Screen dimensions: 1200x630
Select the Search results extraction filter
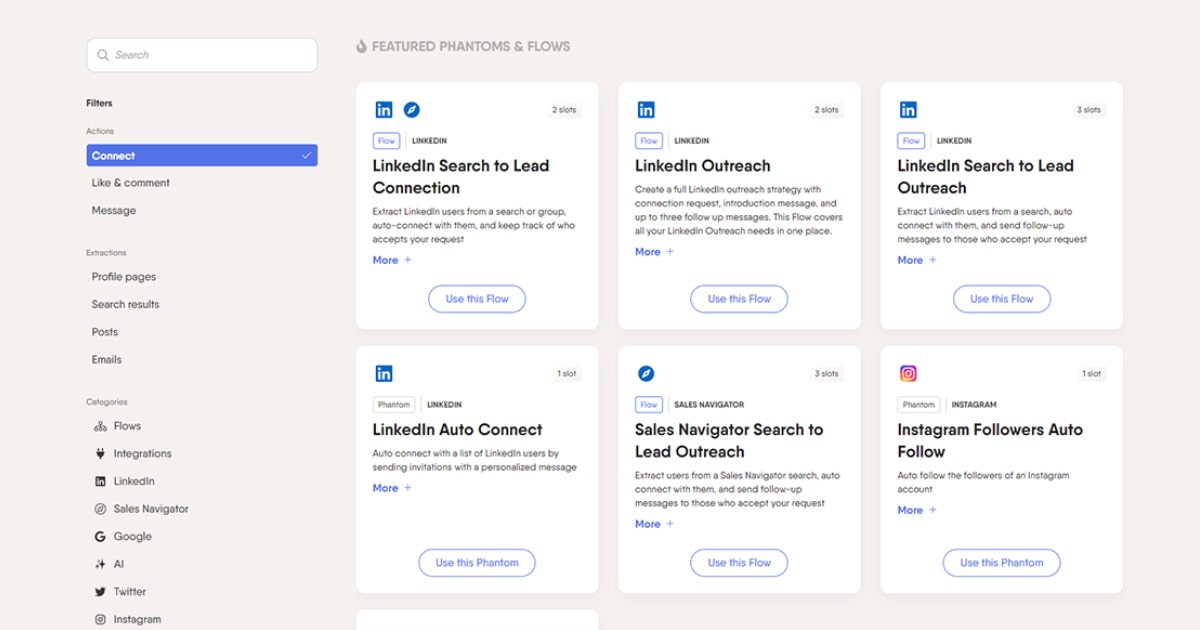click(x=126, y=305)
